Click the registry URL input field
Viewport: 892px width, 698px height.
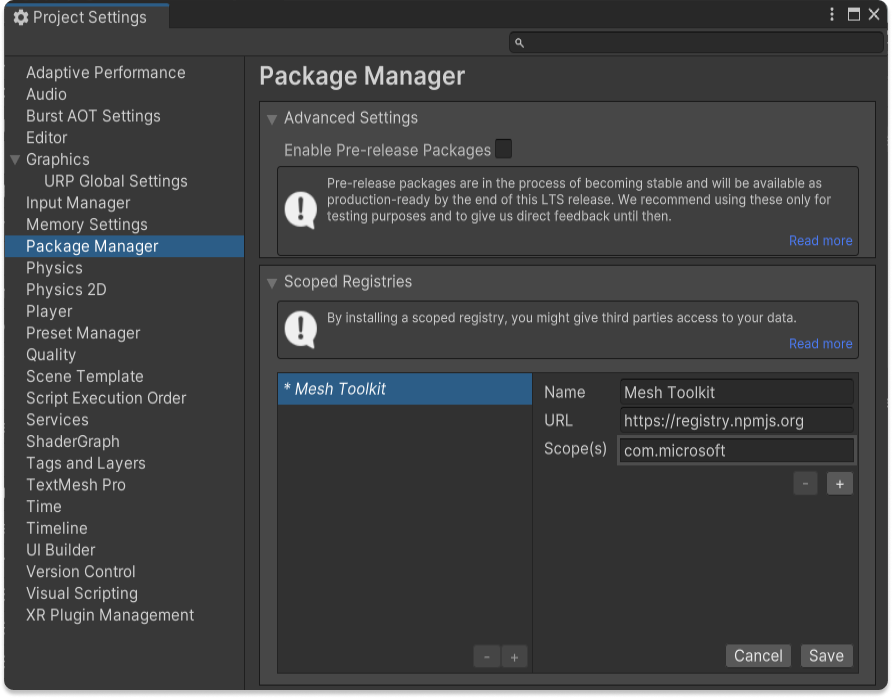point(736,421)
